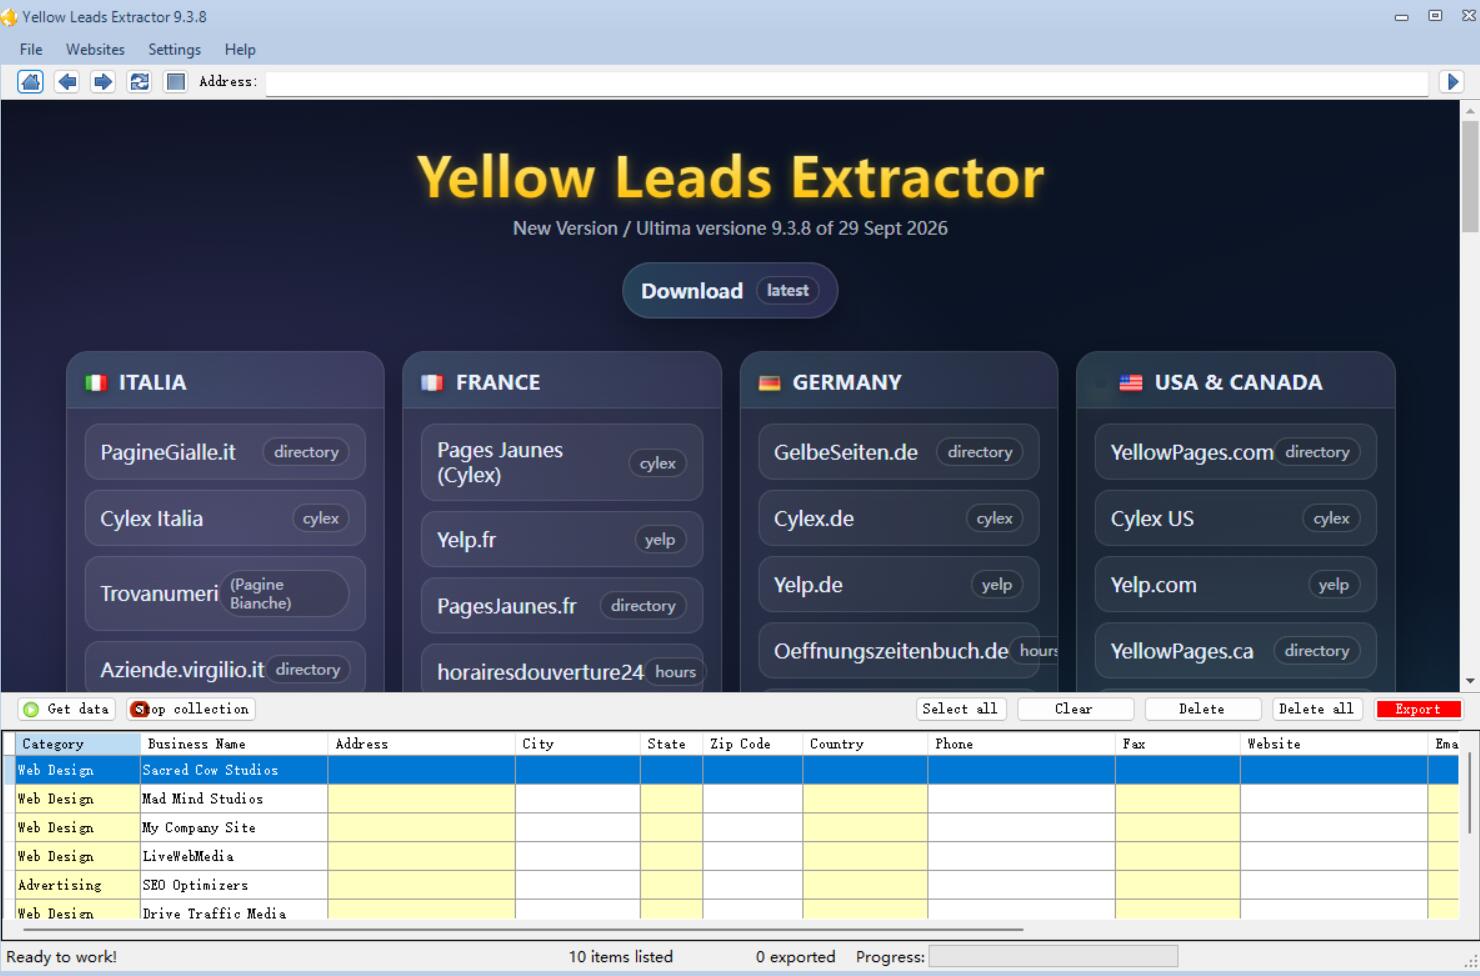Click the Zip Code column header
The image size is (1480, 976).
coord(753,744)
